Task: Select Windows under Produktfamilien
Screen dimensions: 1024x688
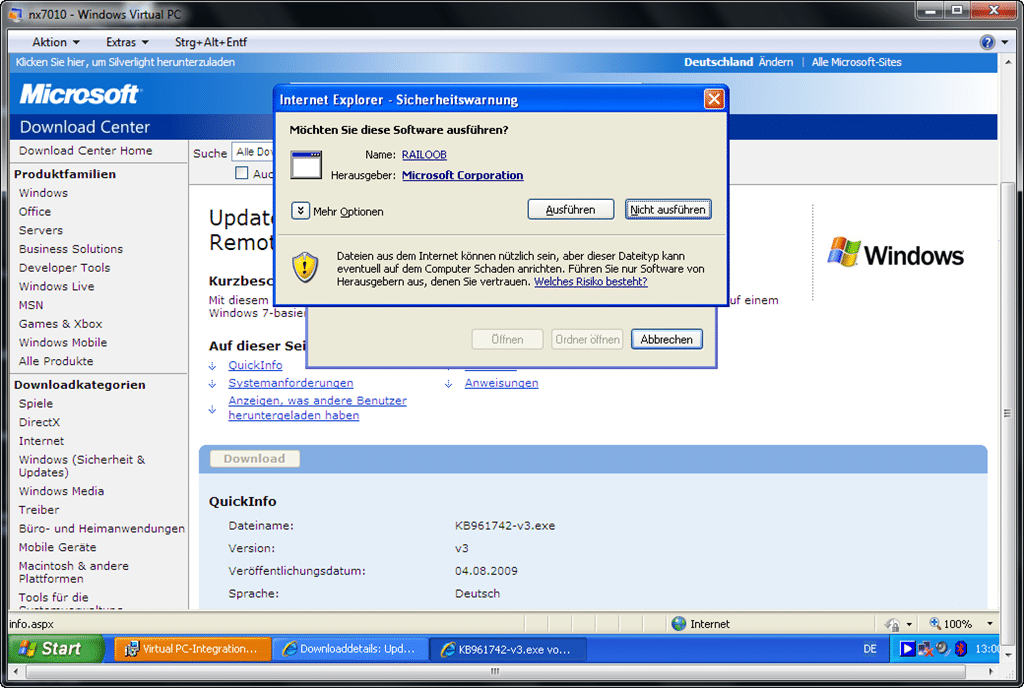Action: (43, 193)
